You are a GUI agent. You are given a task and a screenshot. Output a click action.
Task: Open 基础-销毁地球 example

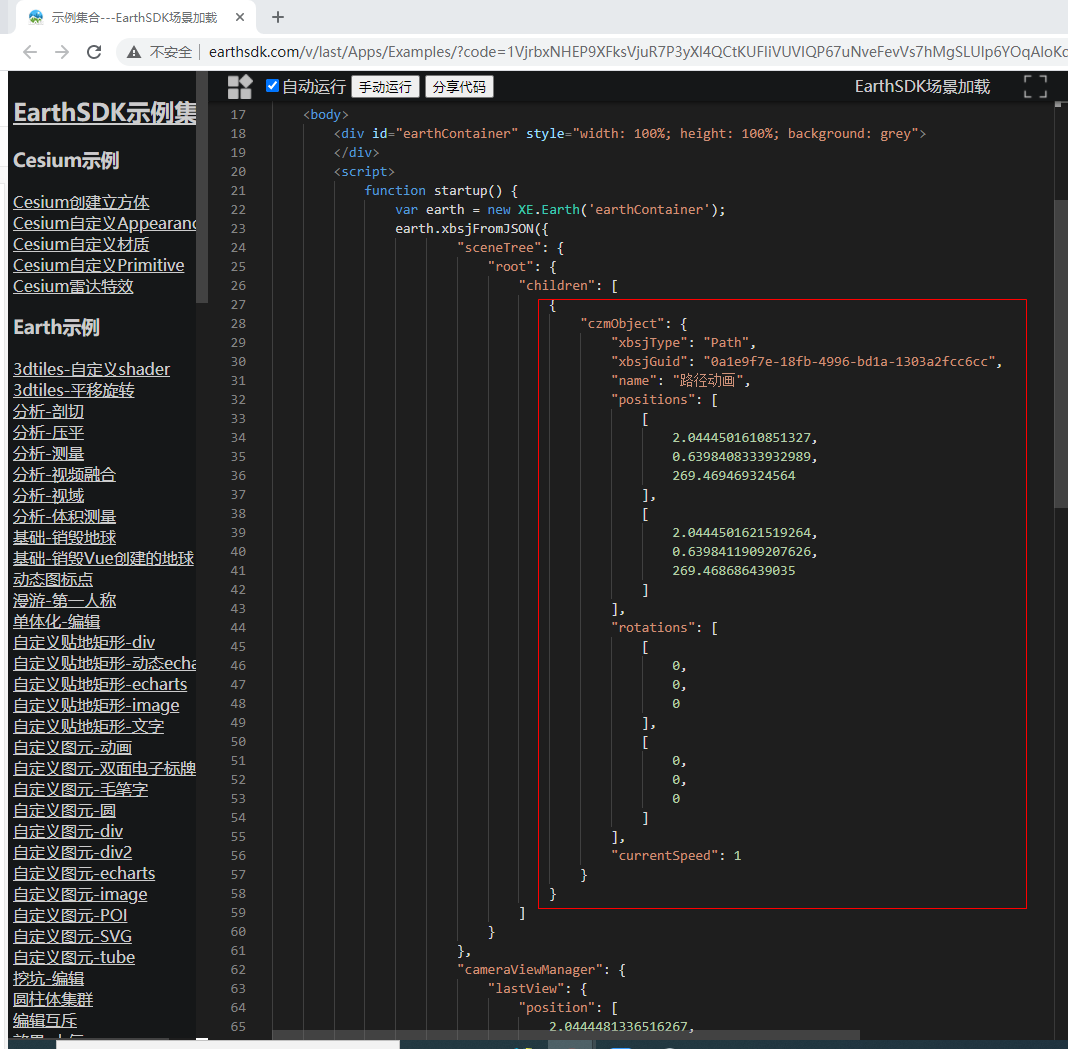(x=65, y=538)
